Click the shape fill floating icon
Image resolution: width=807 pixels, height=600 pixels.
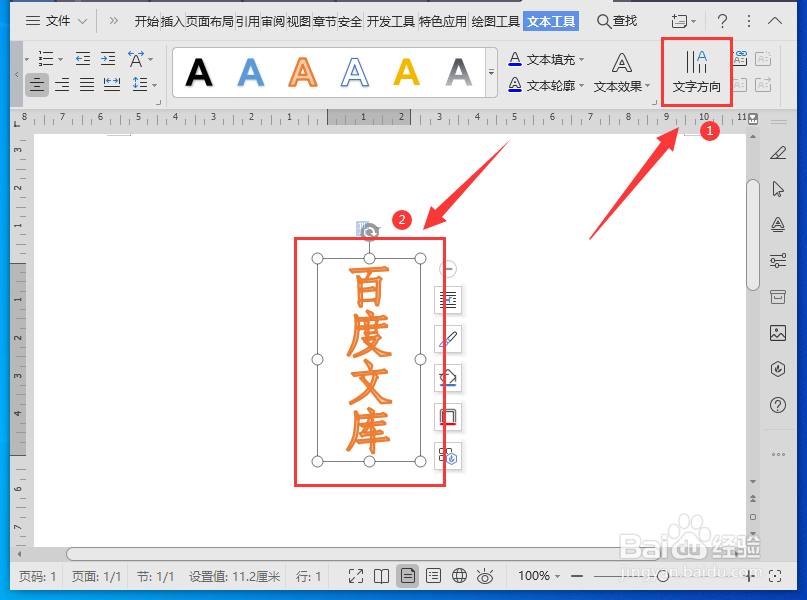[448, 378]
